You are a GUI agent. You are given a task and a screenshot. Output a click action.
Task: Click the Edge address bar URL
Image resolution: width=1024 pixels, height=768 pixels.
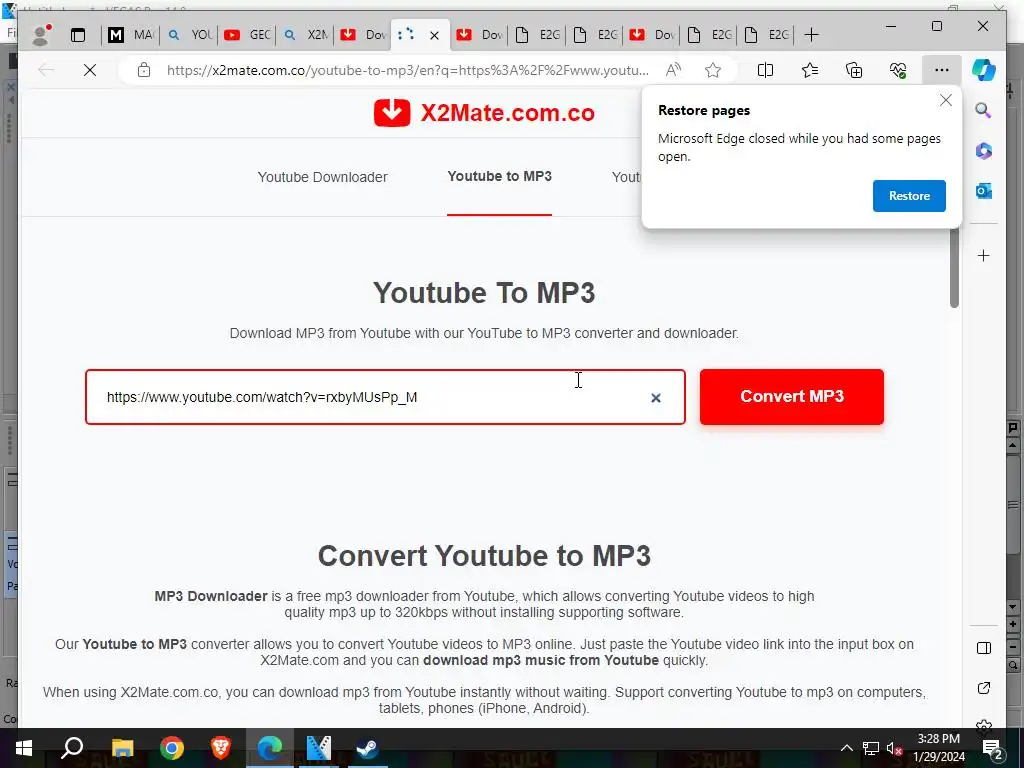pyautogui.click(x=408, y=70)
